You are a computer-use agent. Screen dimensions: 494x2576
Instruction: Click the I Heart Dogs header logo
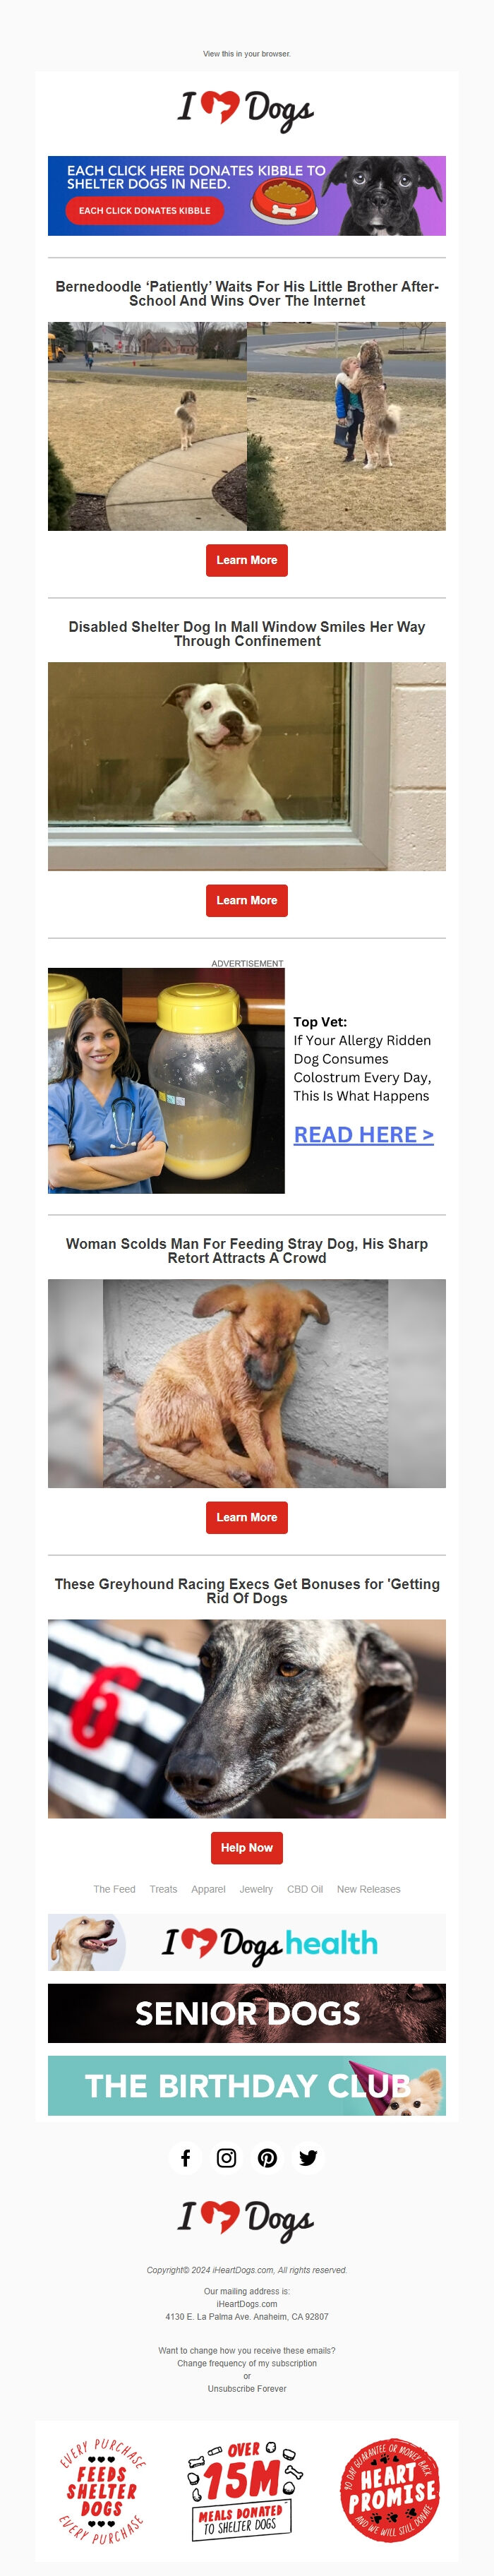click(246, 109)
